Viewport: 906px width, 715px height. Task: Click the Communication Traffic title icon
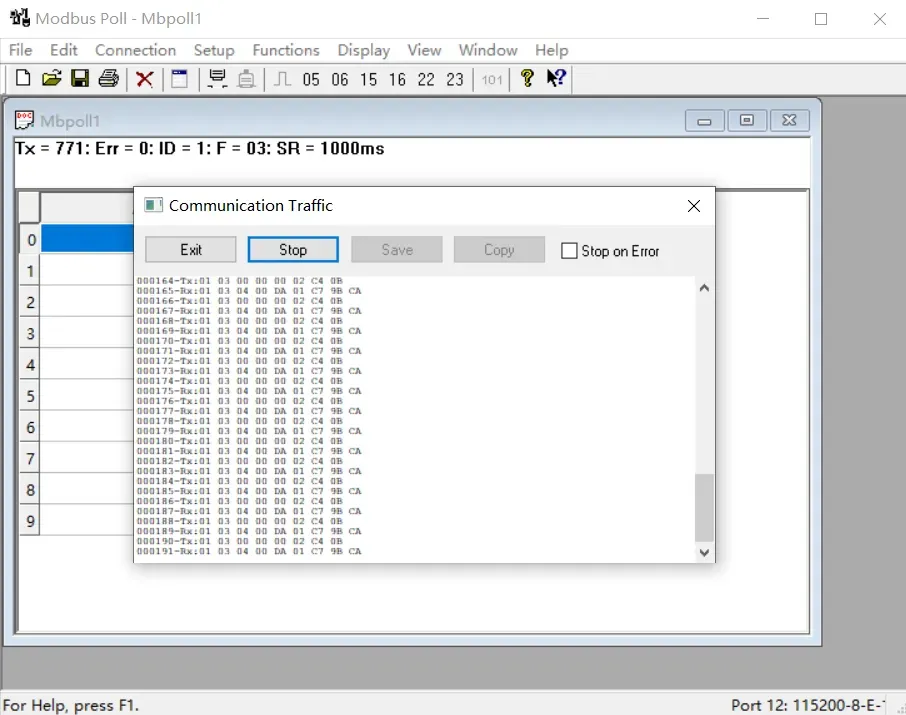click(153, 205)
